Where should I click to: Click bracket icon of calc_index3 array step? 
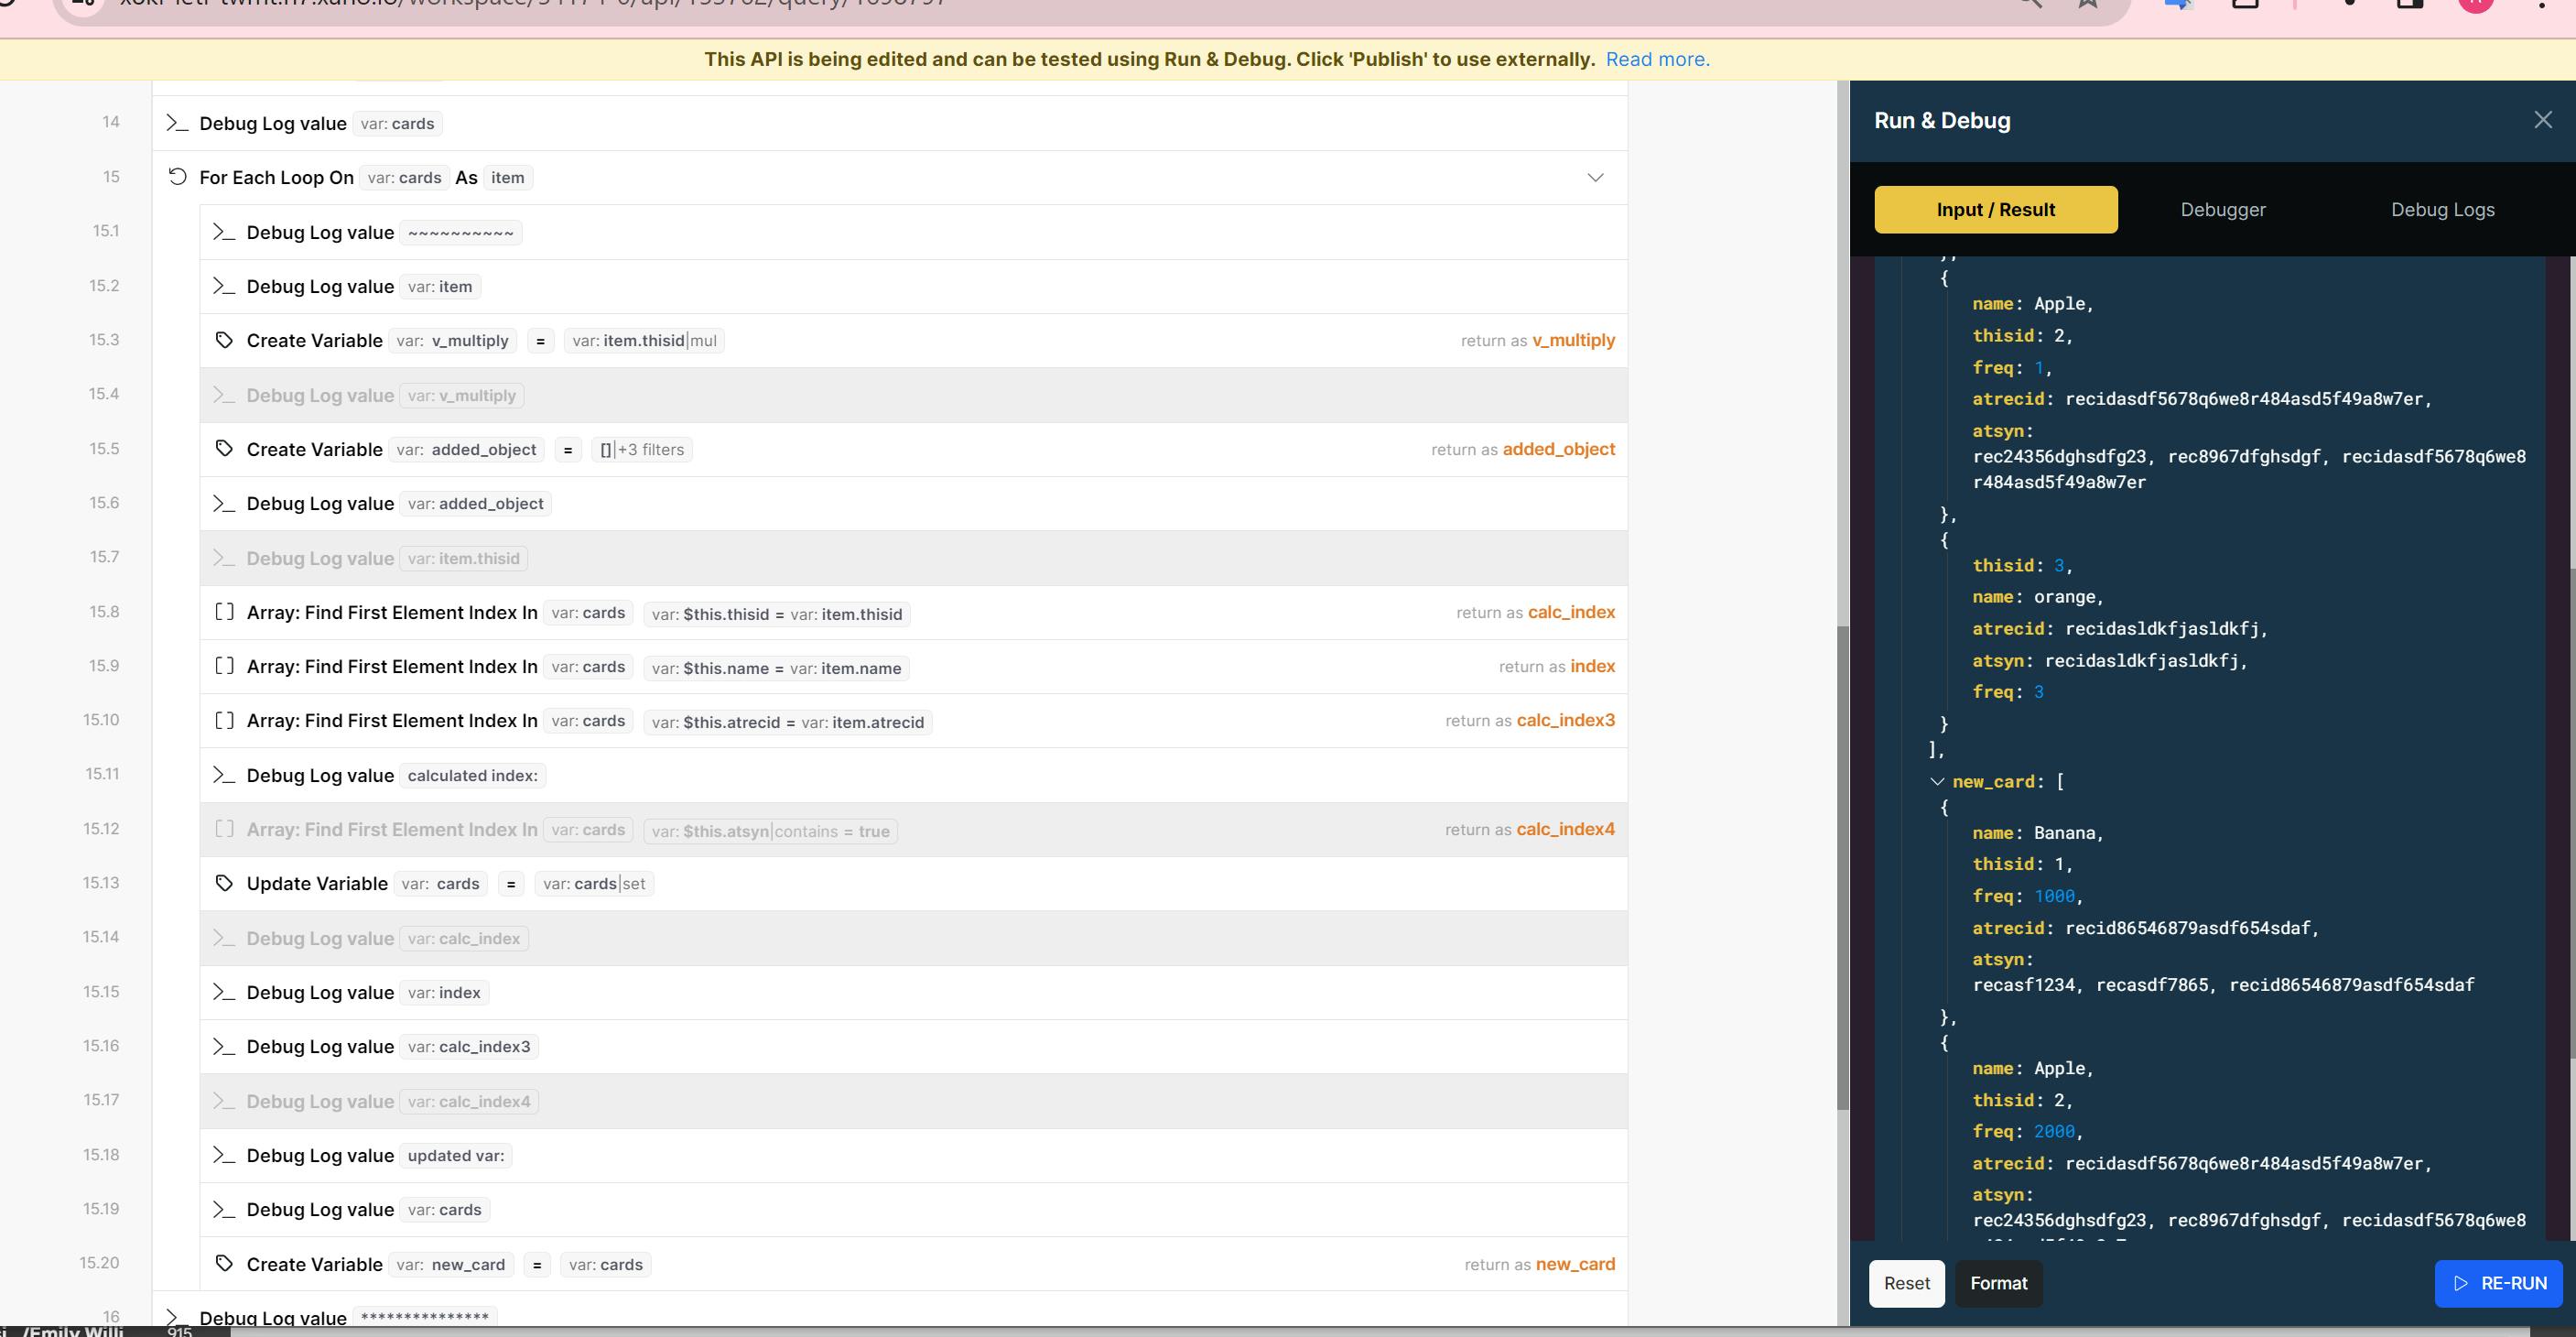tap(224, 720)
